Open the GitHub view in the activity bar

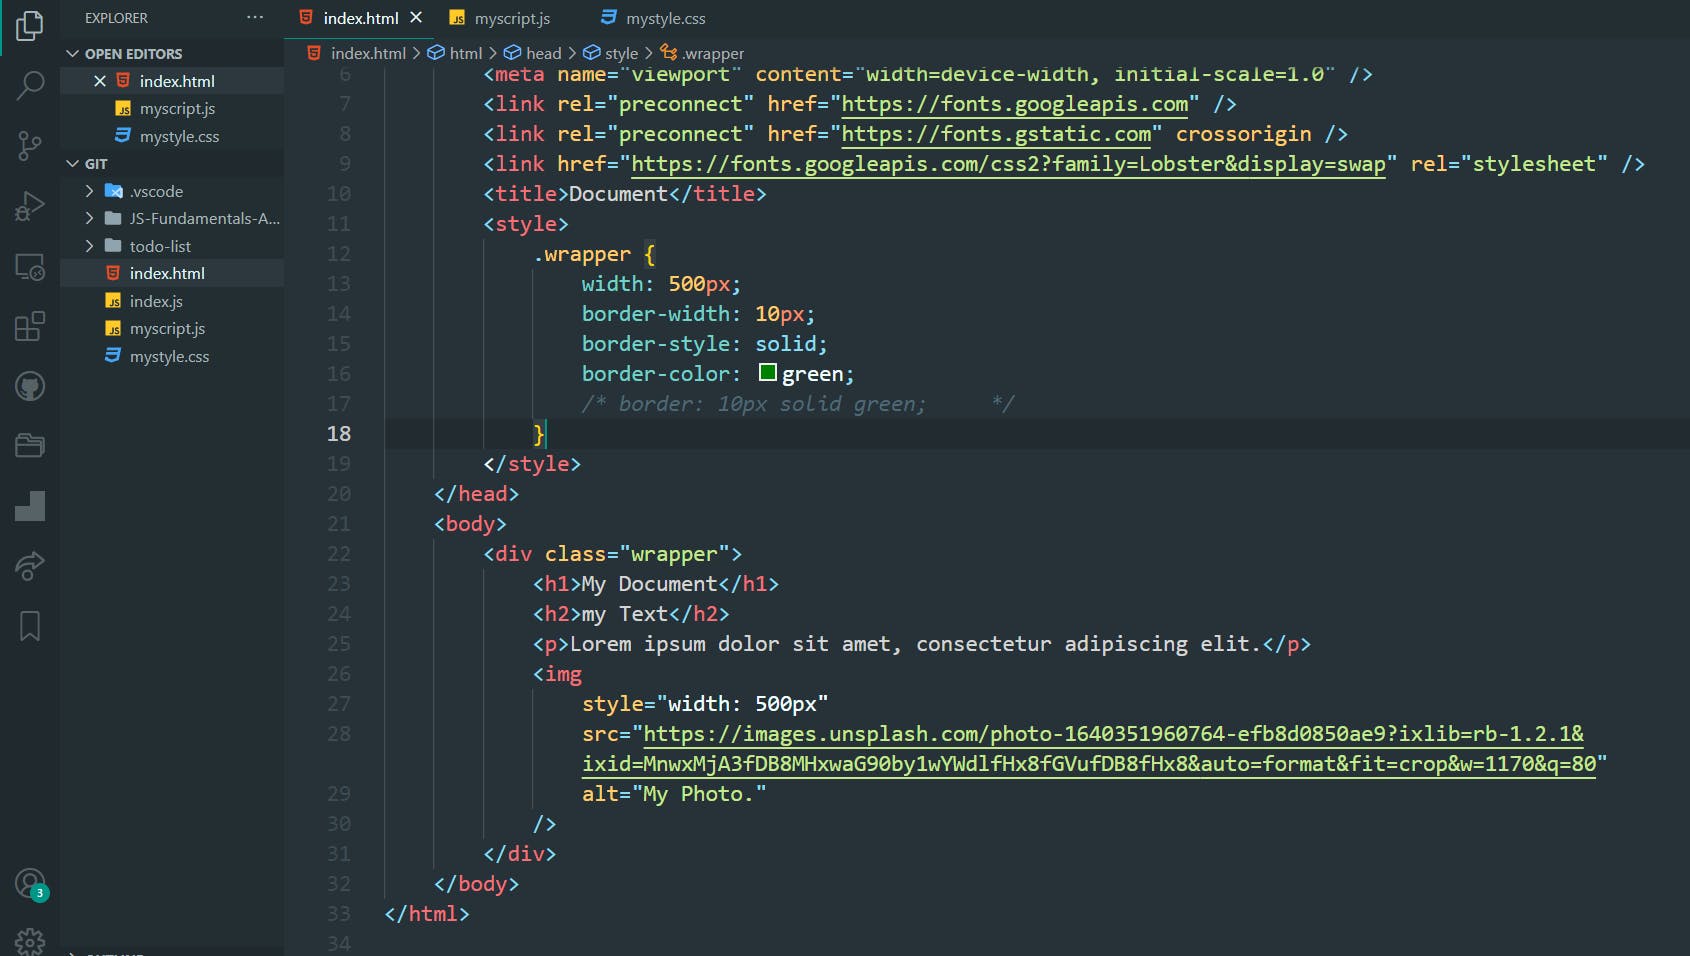point(30,386)
